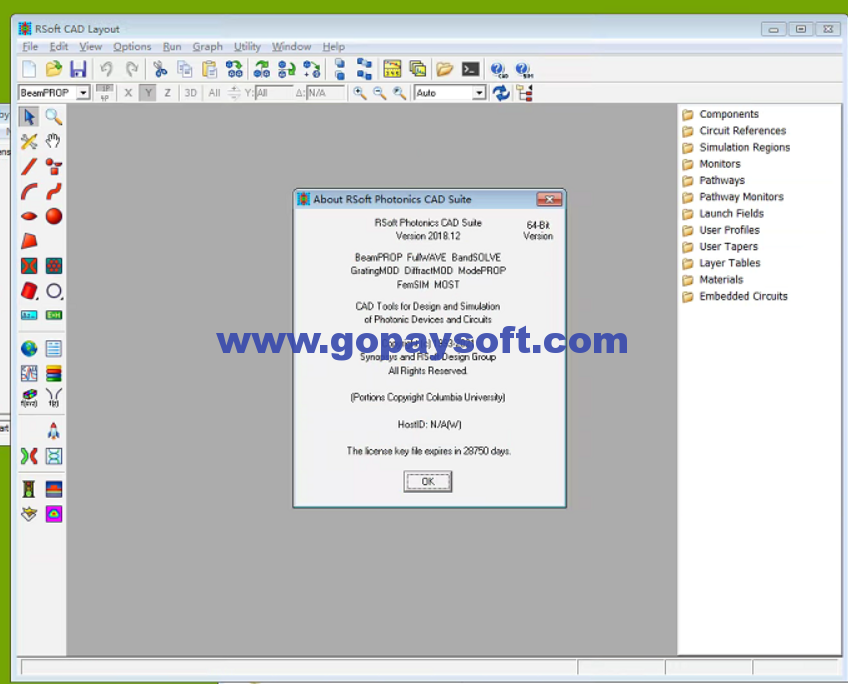This screenshot has height=684, width=848.
Task: Click OK in the About dialog
Action: click(428, 481)
